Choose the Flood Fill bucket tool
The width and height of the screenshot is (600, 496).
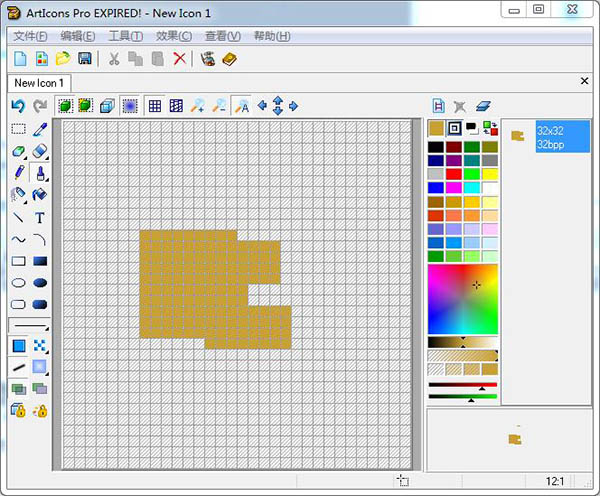(x=40, y=195)
